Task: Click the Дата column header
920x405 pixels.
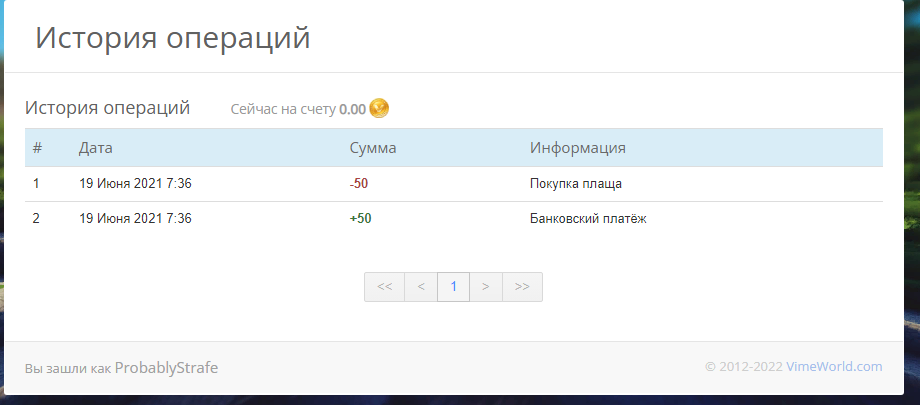Action: click(x=96, y=148)
